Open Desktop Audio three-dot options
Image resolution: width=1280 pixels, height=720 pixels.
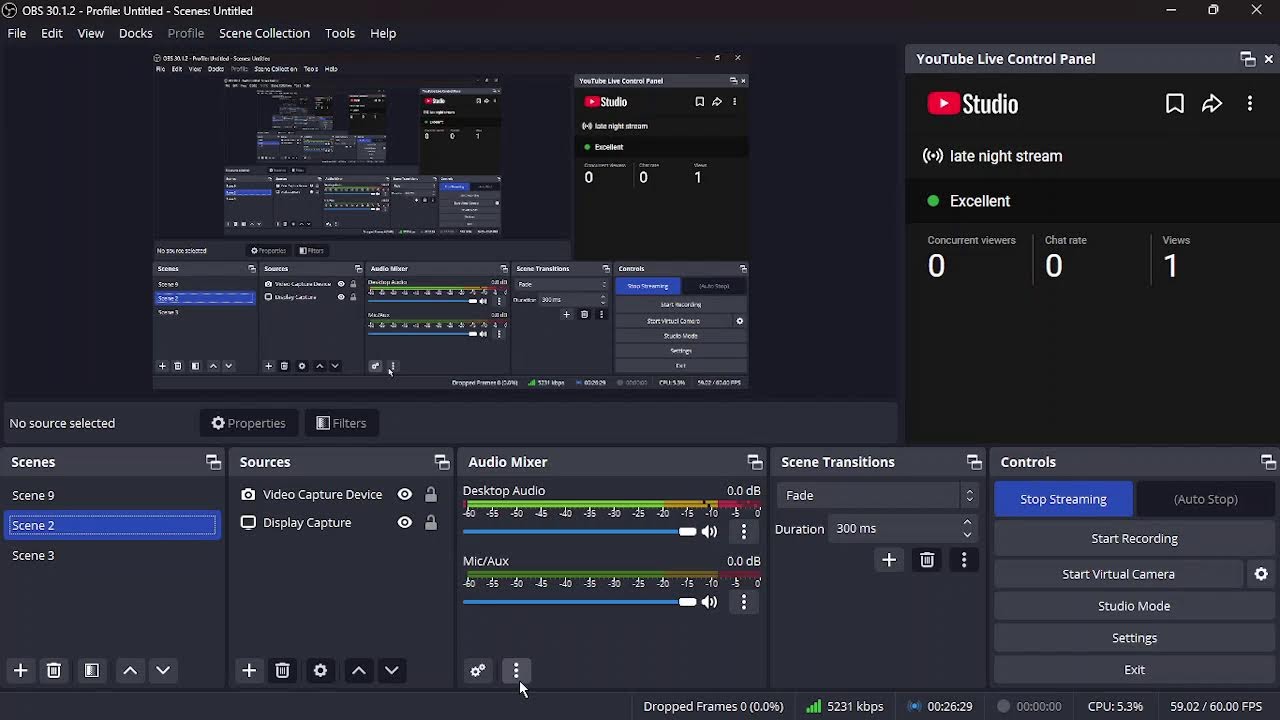point(743,532)
